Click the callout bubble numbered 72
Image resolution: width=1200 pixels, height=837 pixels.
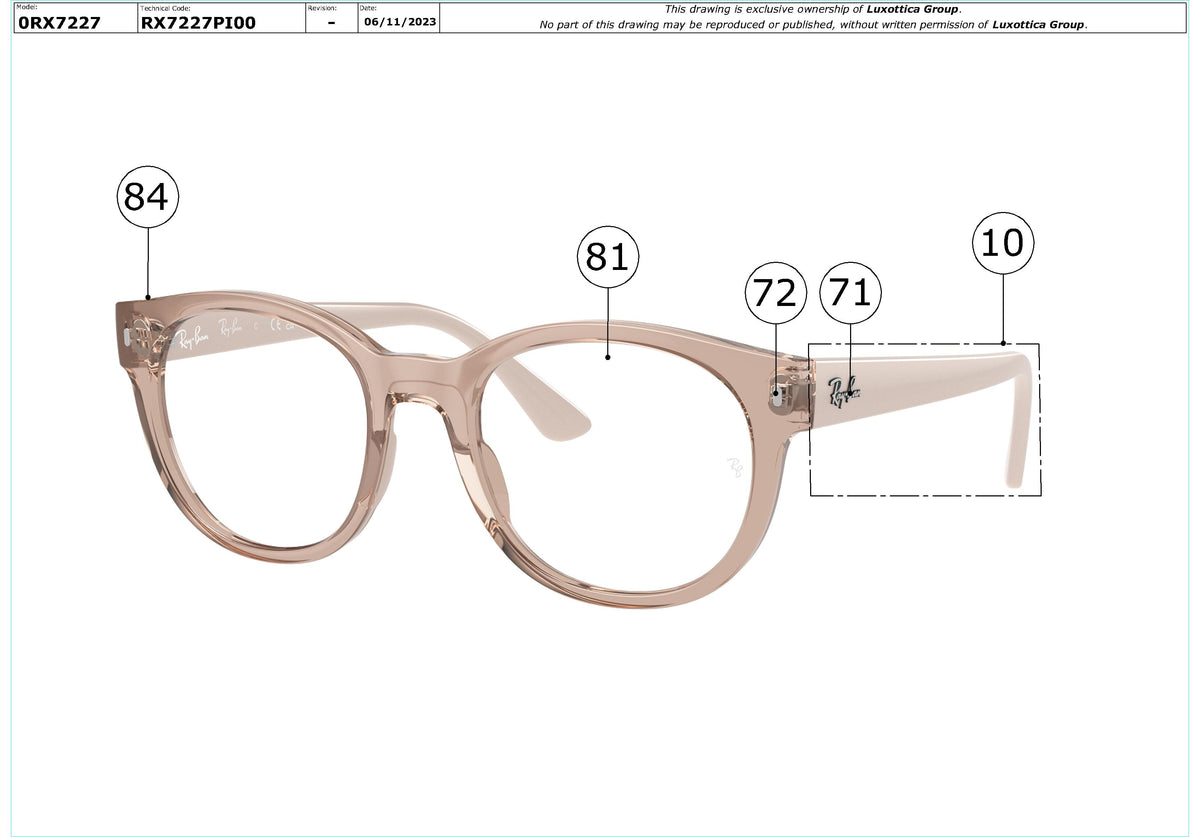tap(776, 293)
